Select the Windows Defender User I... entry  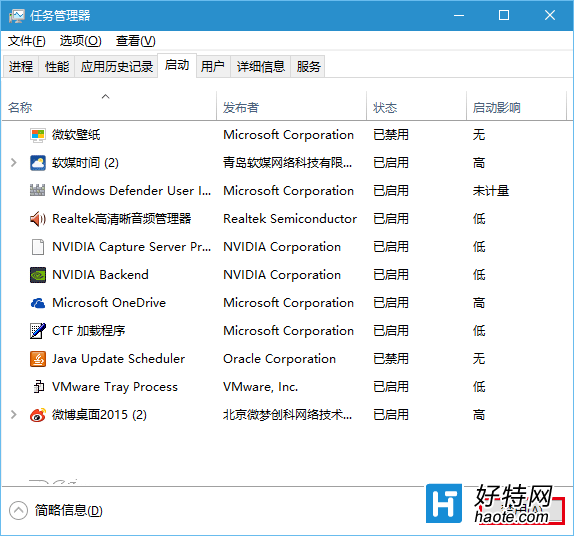point(131,191)
